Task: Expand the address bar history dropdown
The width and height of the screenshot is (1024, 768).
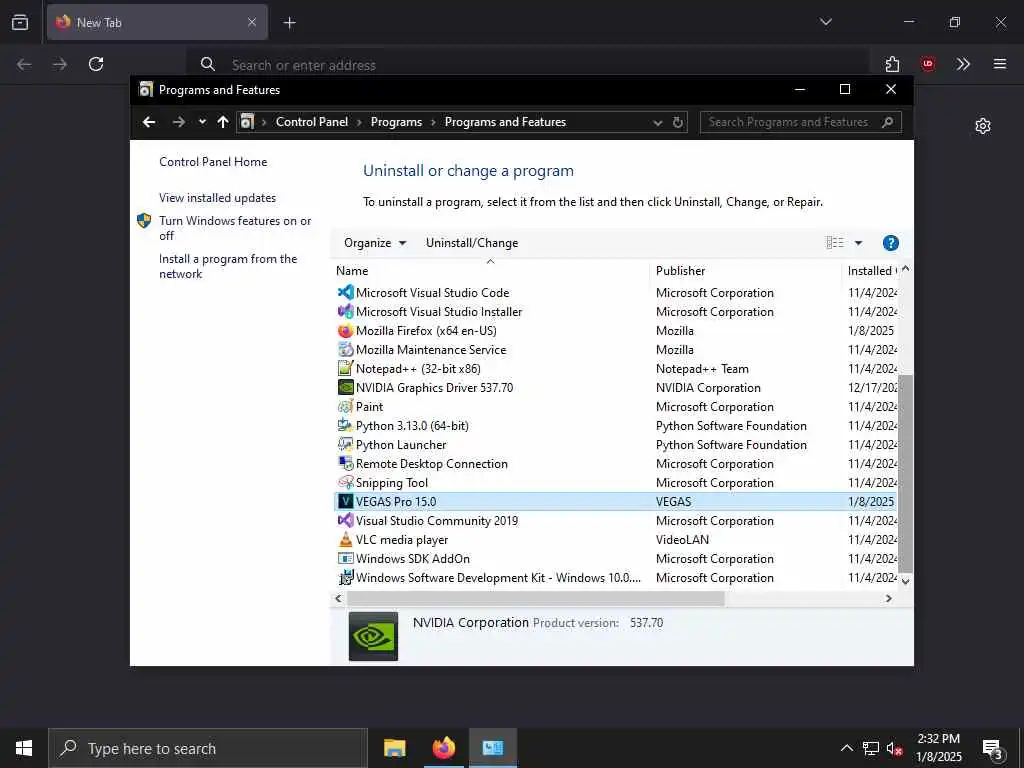Action: (x=658, y=123)
